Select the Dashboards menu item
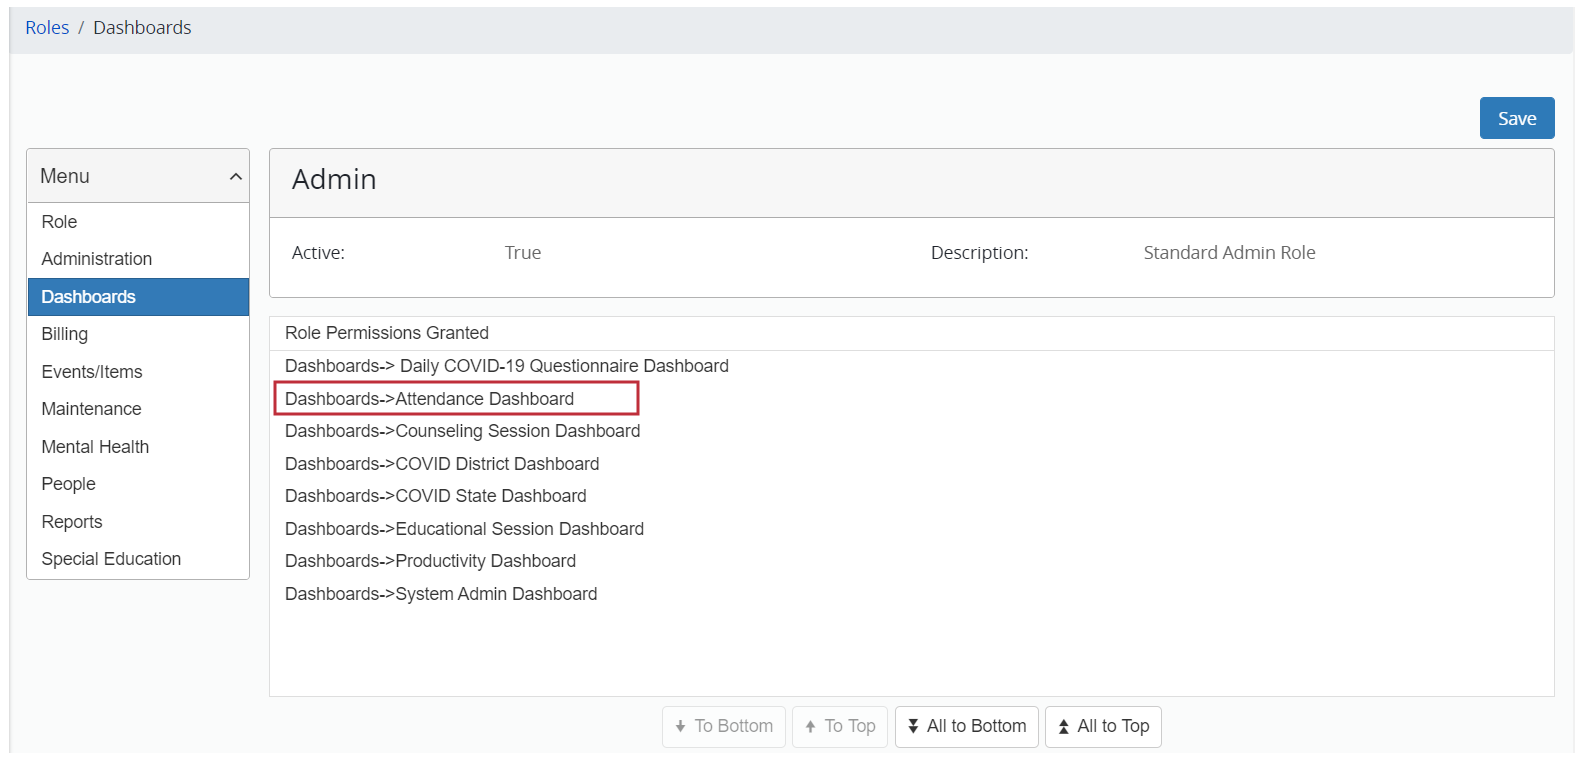 [x=89, y=297]
